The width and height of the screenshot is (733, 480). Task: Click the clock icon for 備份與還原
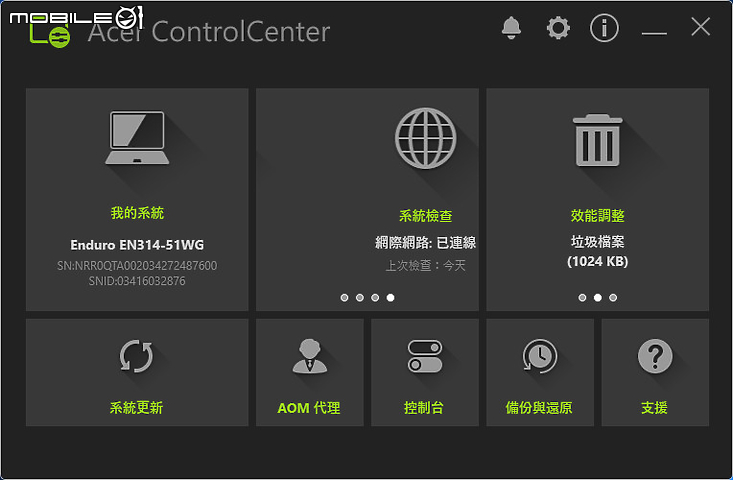point(540,356)
